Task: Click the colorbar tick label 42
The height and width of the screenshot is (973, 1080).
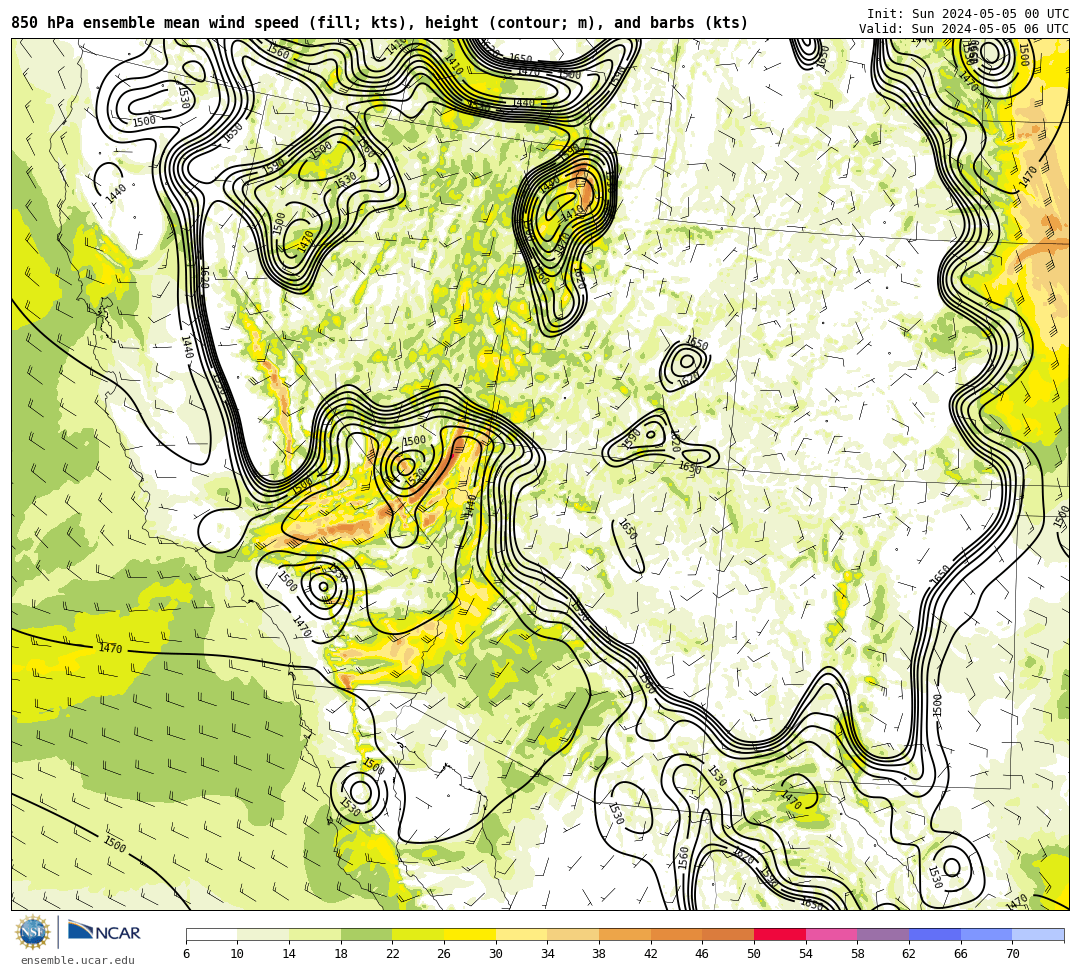Action: tap(651, 954)
